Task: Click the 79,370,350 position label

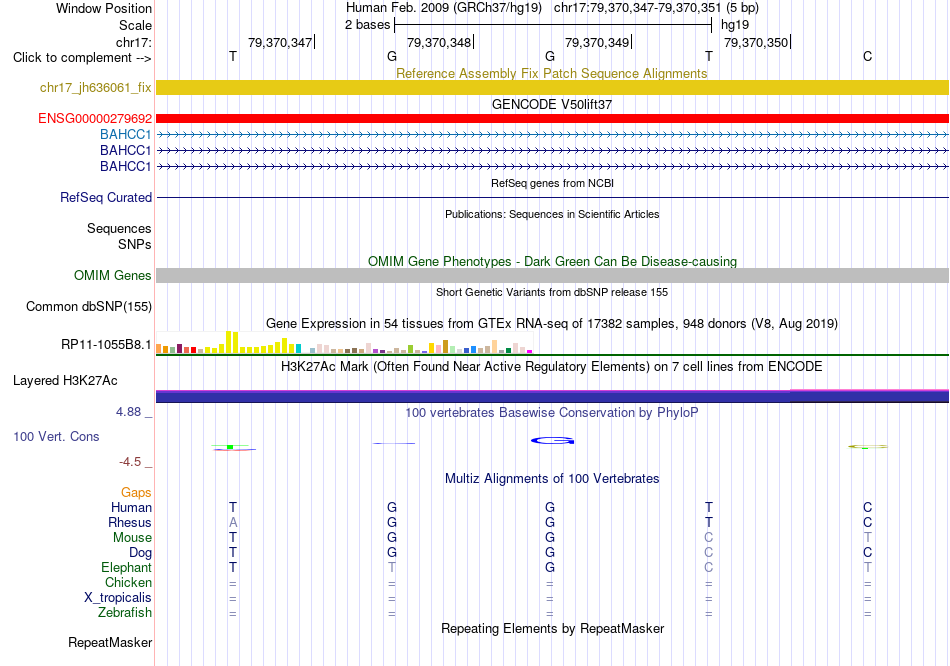Action: pyautogui.click(x=756, y=42)
